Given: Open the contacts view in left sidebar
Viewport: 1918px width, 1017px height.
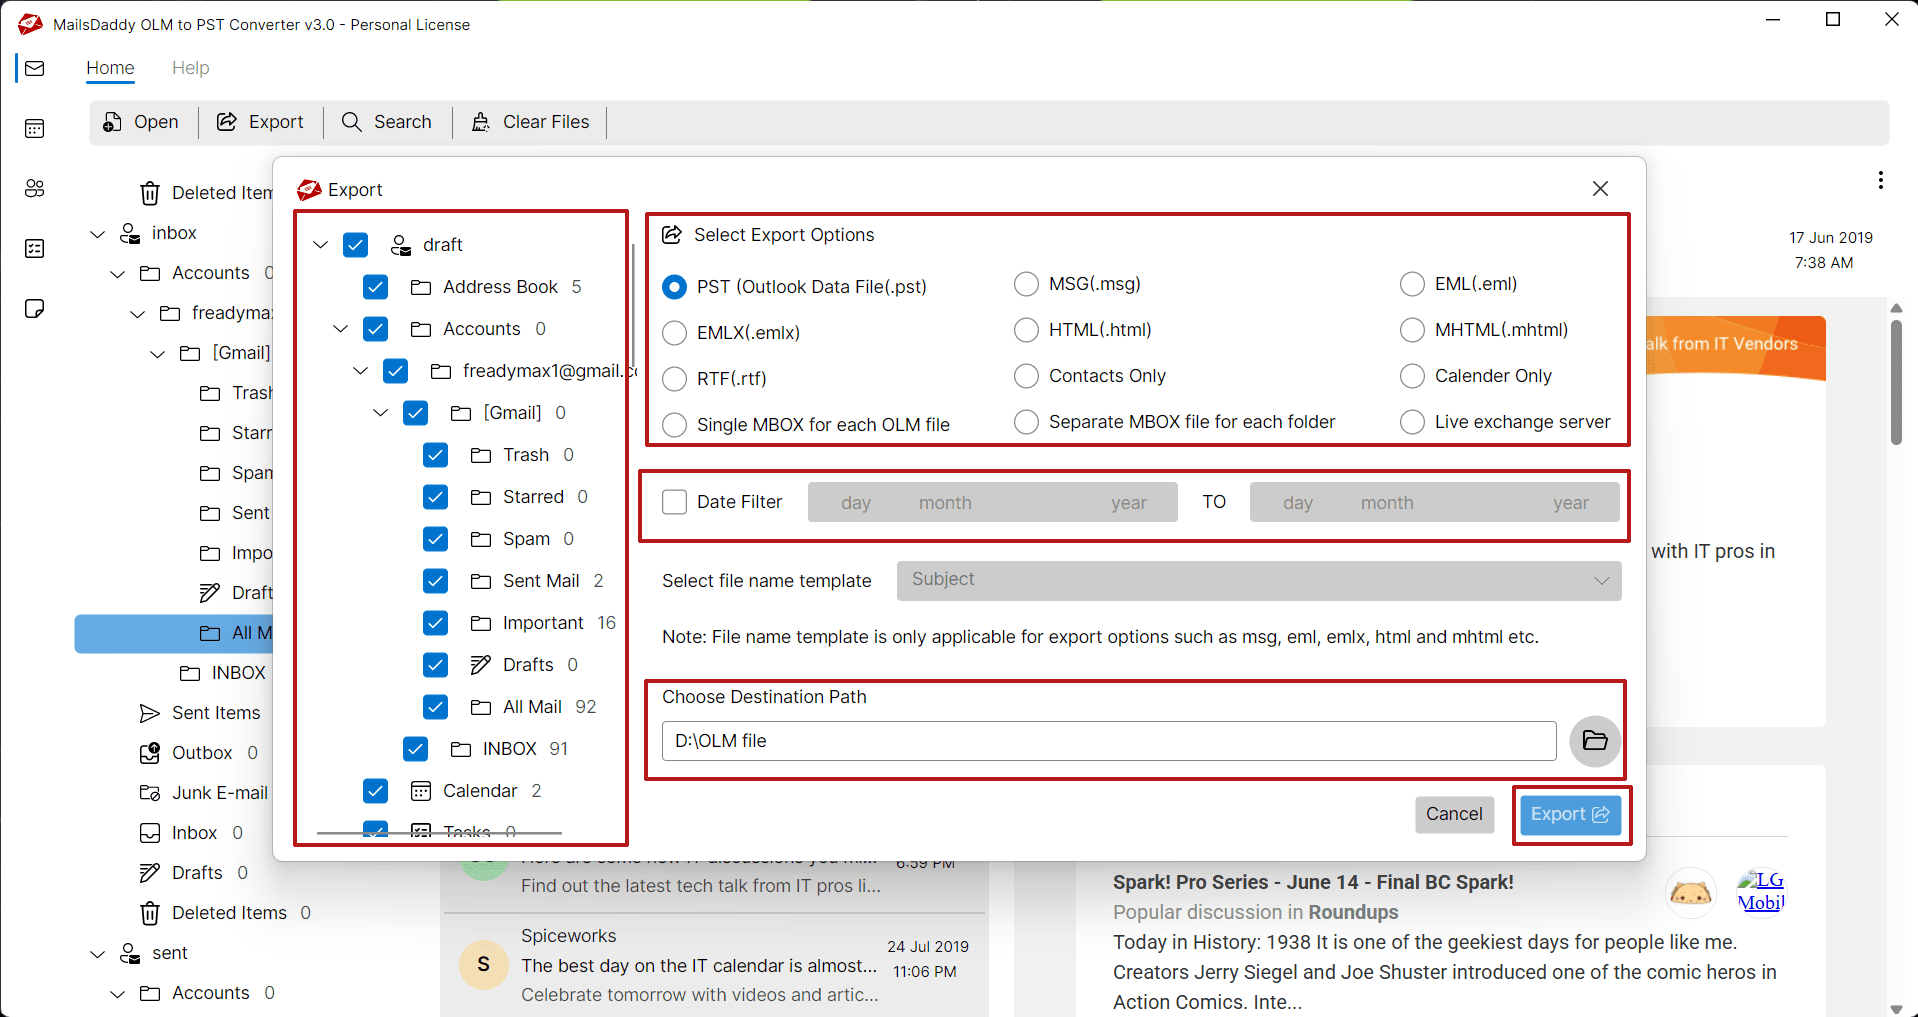Looking at the screenshot, I should click(x=35, y=188).
